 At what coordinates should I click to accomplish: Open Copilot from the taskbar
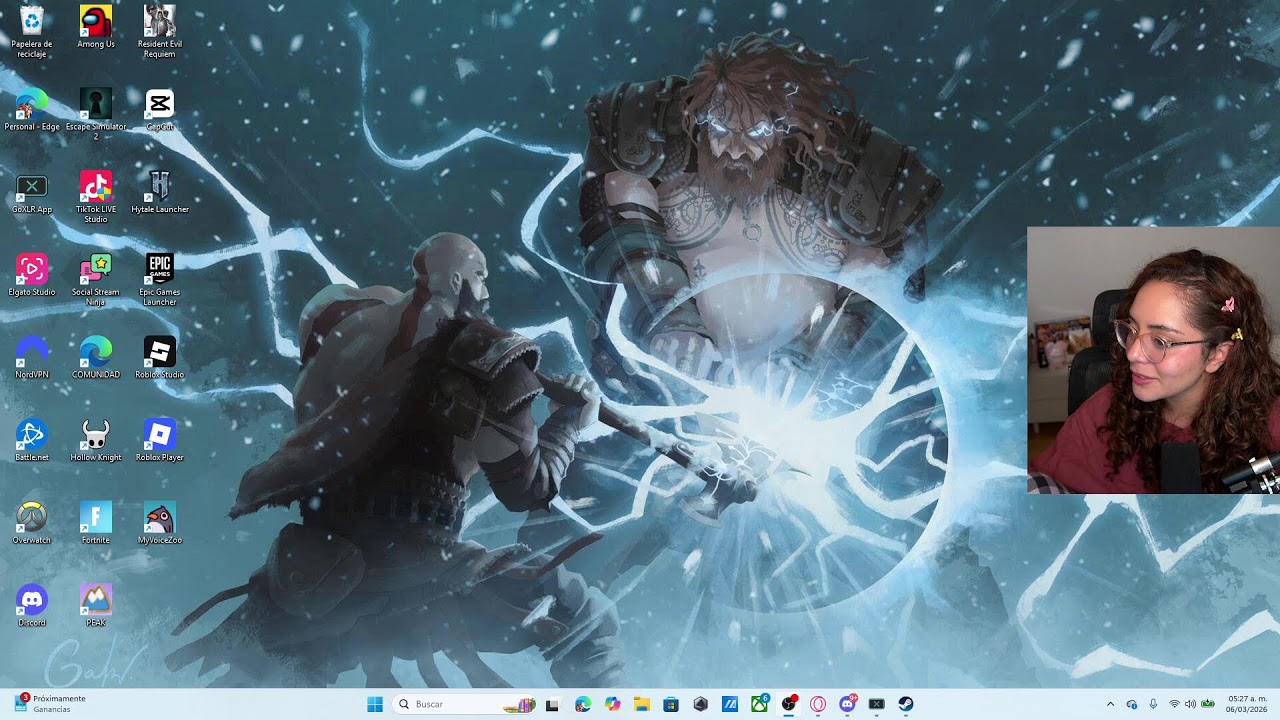[x=613, y=704]
